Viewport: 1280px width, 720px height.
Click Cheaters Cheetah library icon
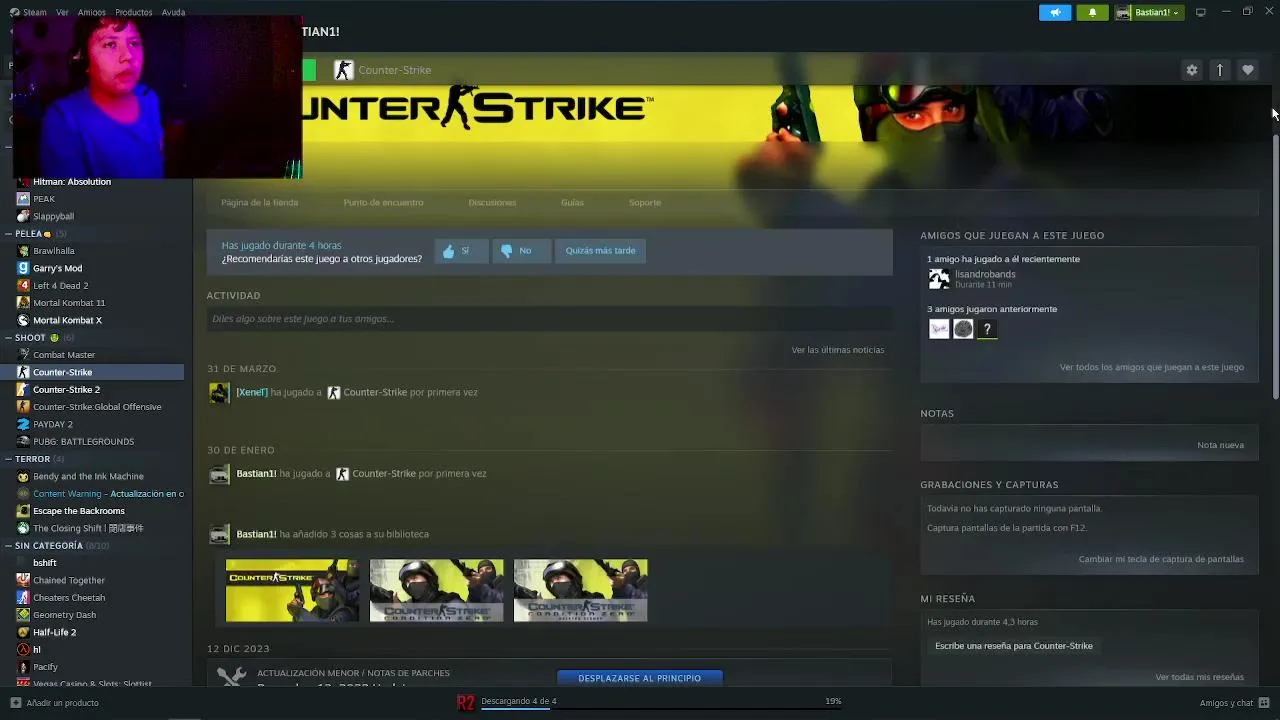click(x=23, y=598)
